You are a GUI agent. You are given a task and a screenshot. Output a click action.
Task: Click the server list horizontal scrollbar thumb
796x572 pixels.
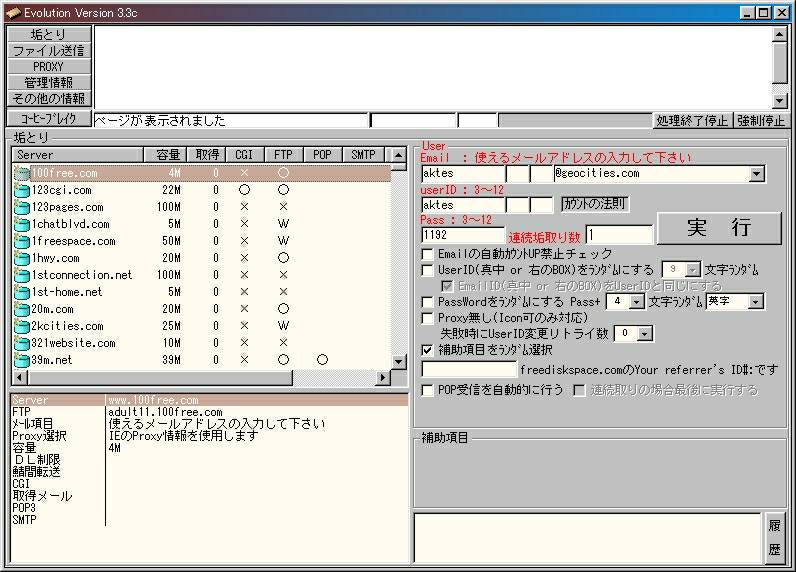160,378
